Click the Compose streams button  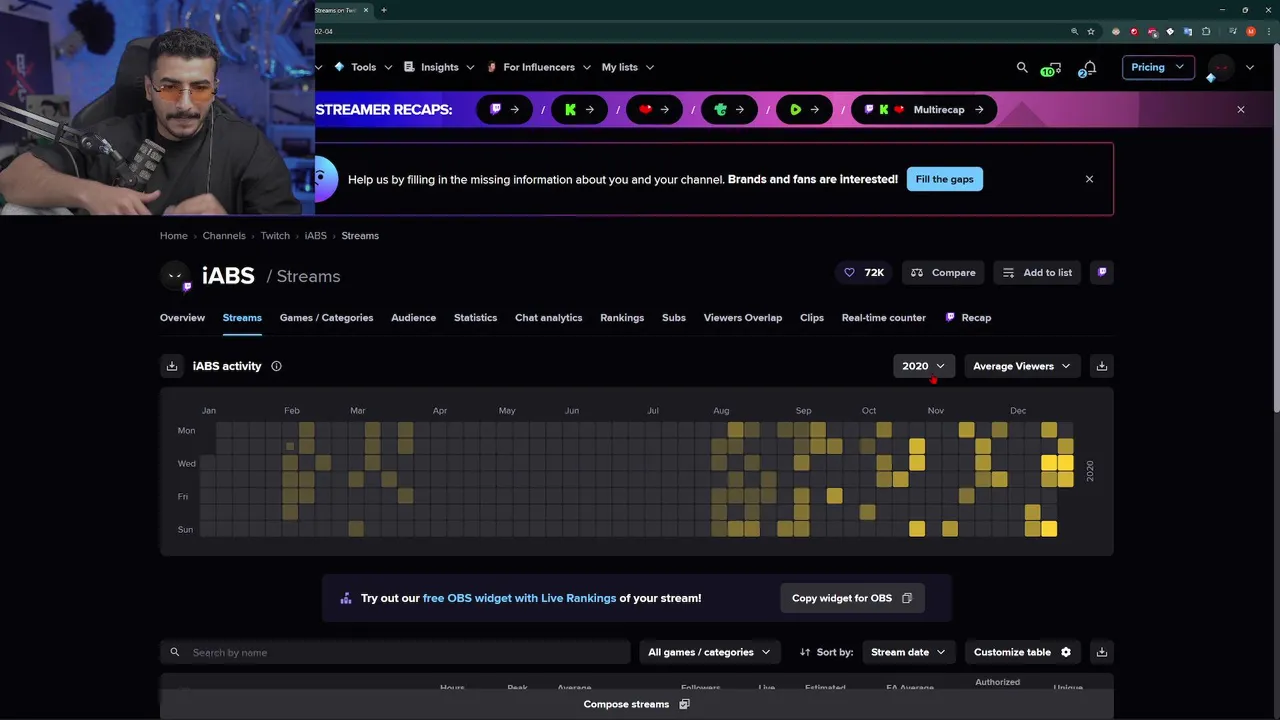tap(637, 704)
